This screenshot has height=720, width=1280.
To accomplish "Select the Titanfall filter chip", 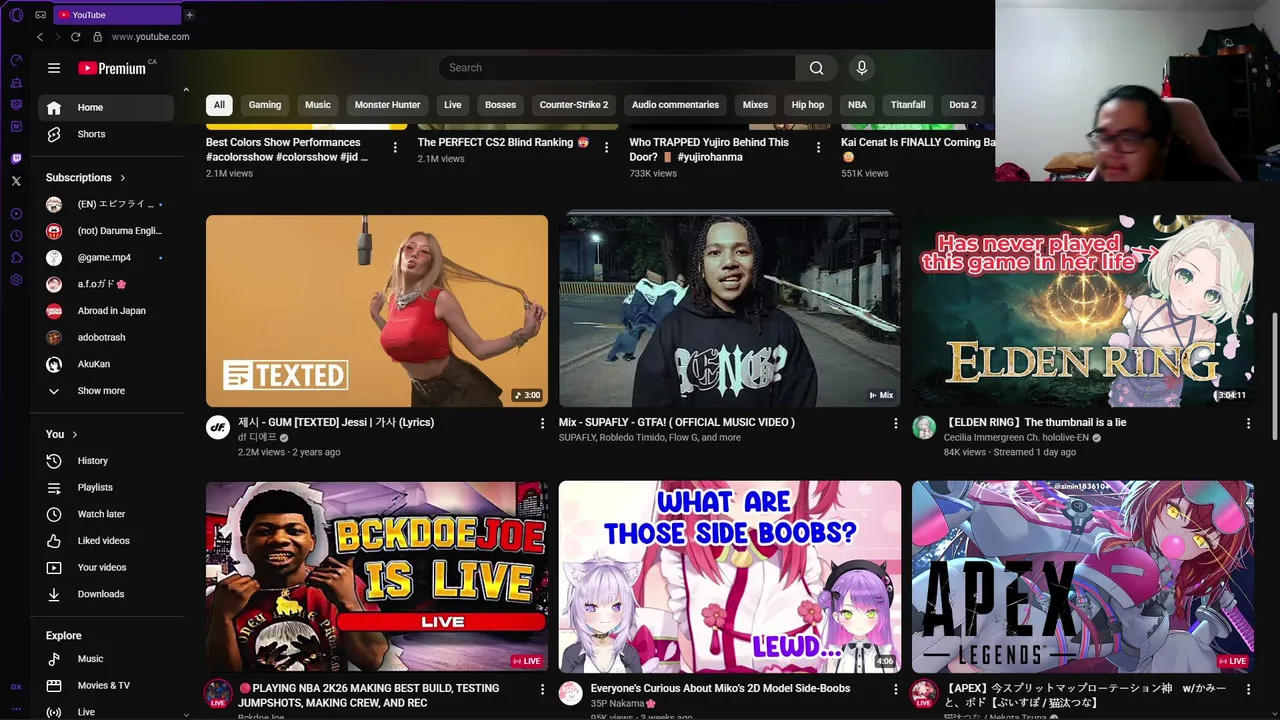I will pos(908,105).
